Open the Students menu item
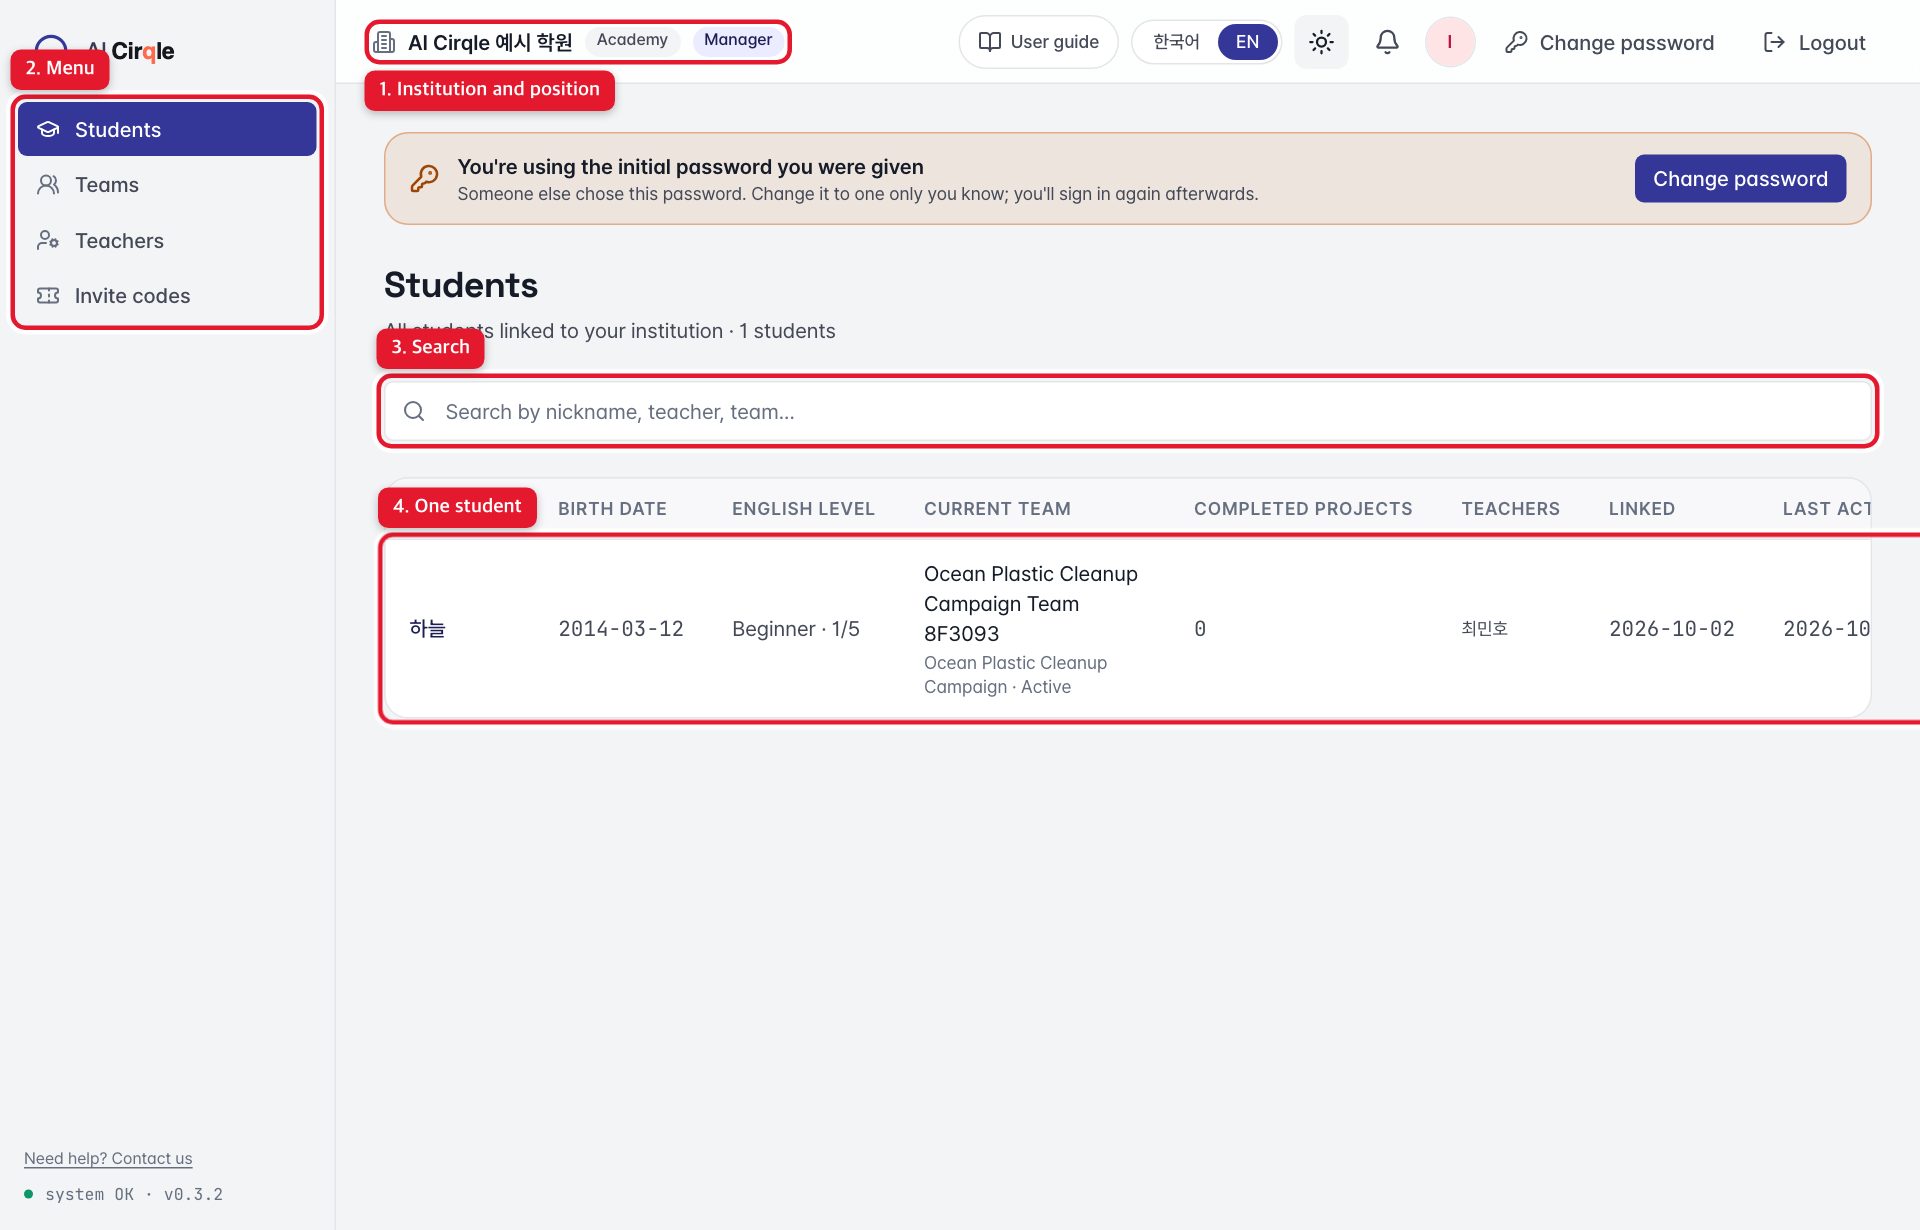Image resolution: width=1920 pixels, height=1230 pixels. click(x=167, y=129)
